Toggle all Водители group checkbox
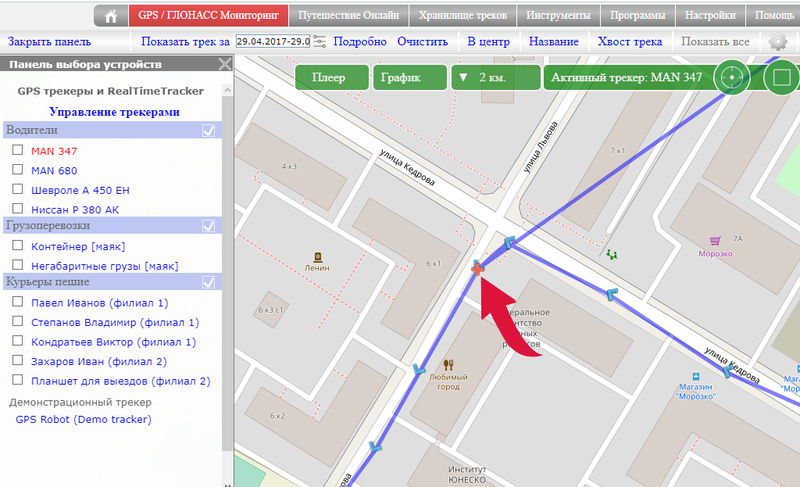800x487 pixels. [x=209, y=131]
